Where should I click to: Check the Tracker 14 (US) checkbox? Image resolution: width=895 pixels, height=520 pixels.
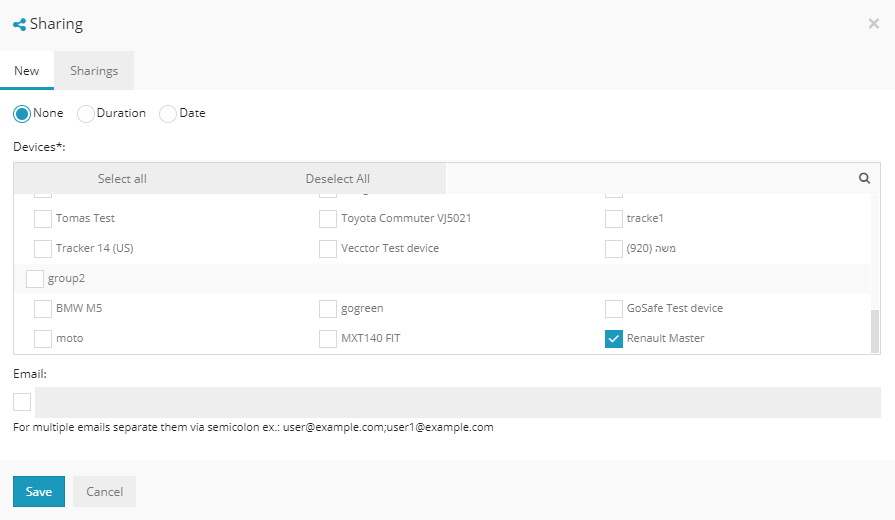43,249
